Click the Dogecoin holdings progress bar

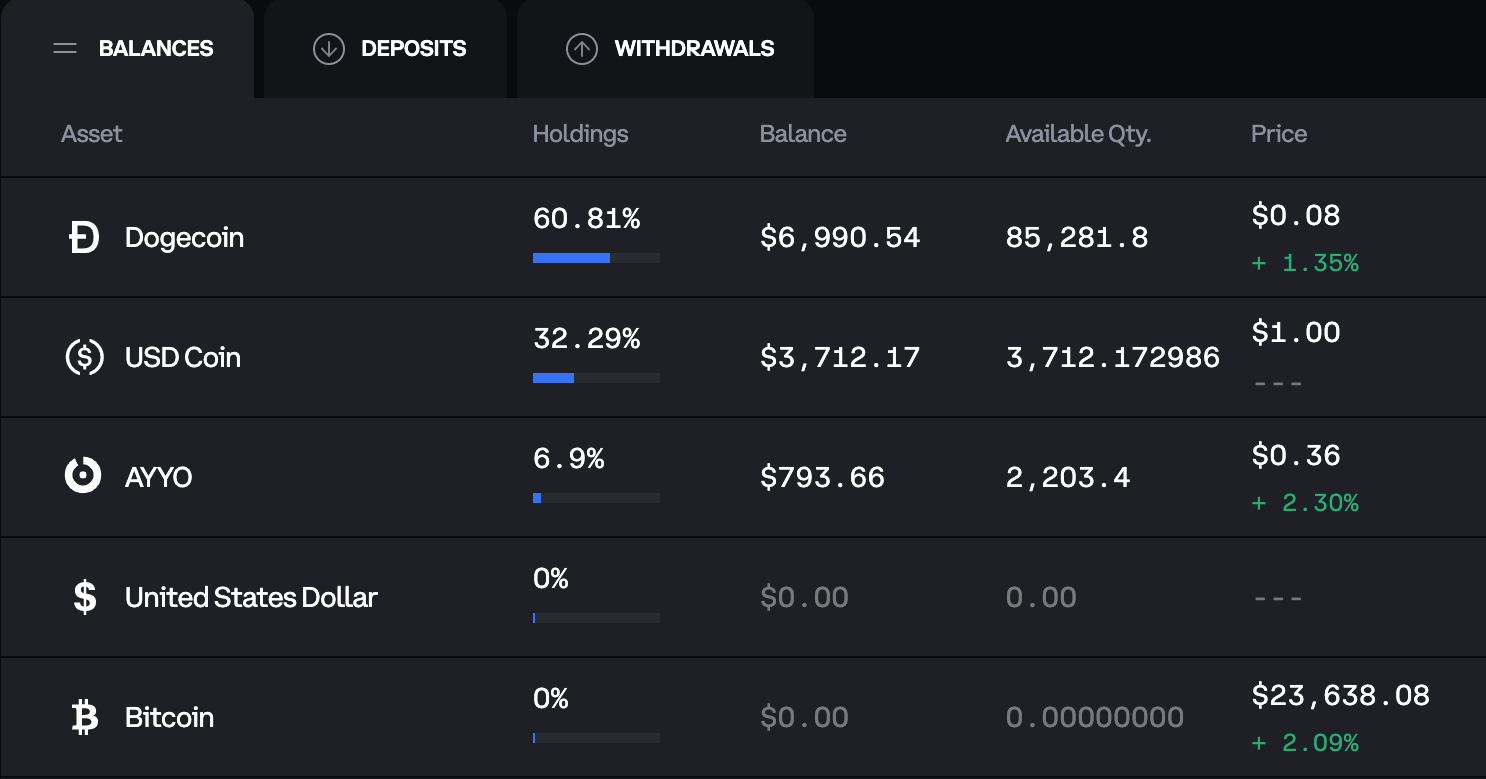click(x=596, y=258)
